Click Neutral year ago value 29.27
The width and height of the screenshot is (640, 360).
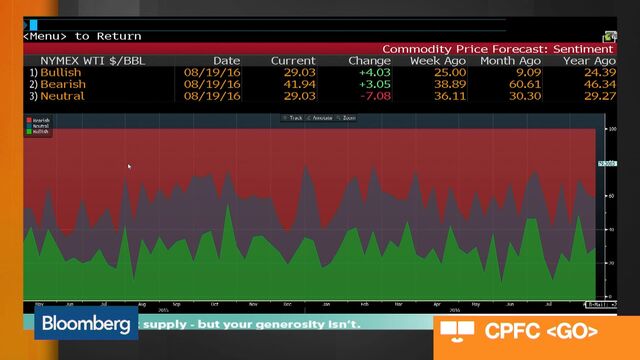[x=600, y=96]
